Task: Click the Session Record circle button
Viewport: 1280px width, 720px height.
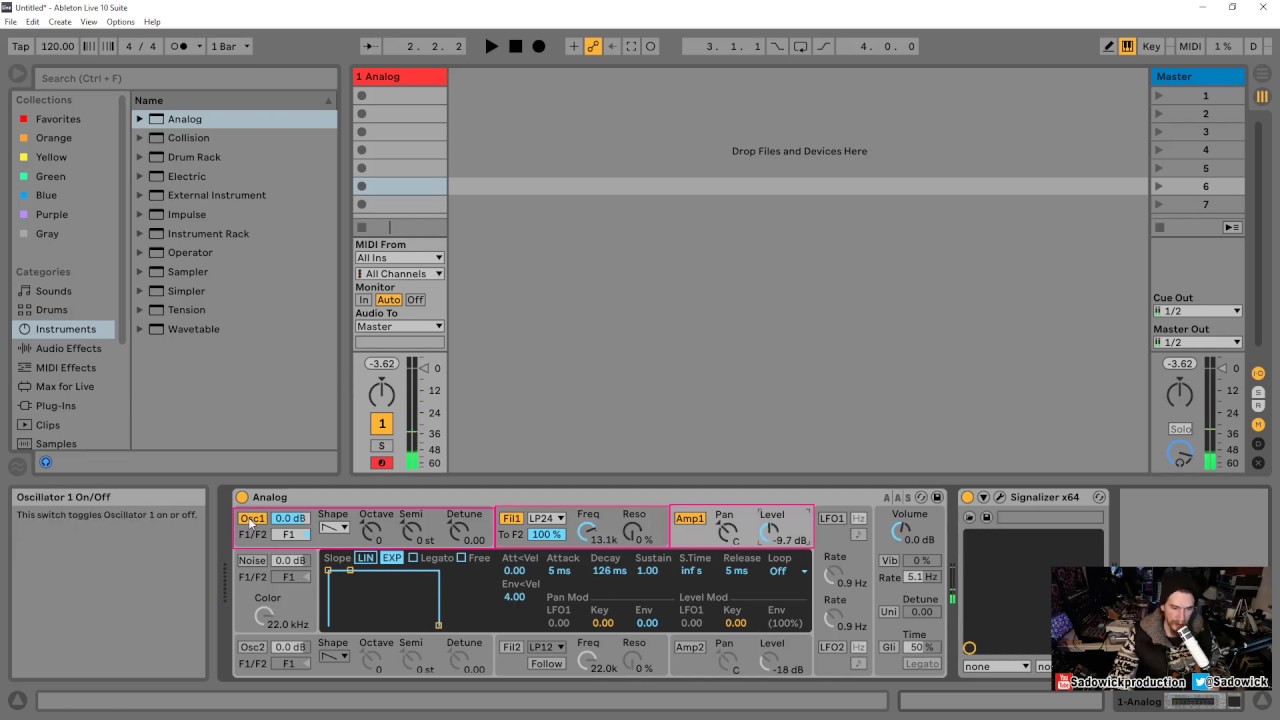Action: click(651, 46)
